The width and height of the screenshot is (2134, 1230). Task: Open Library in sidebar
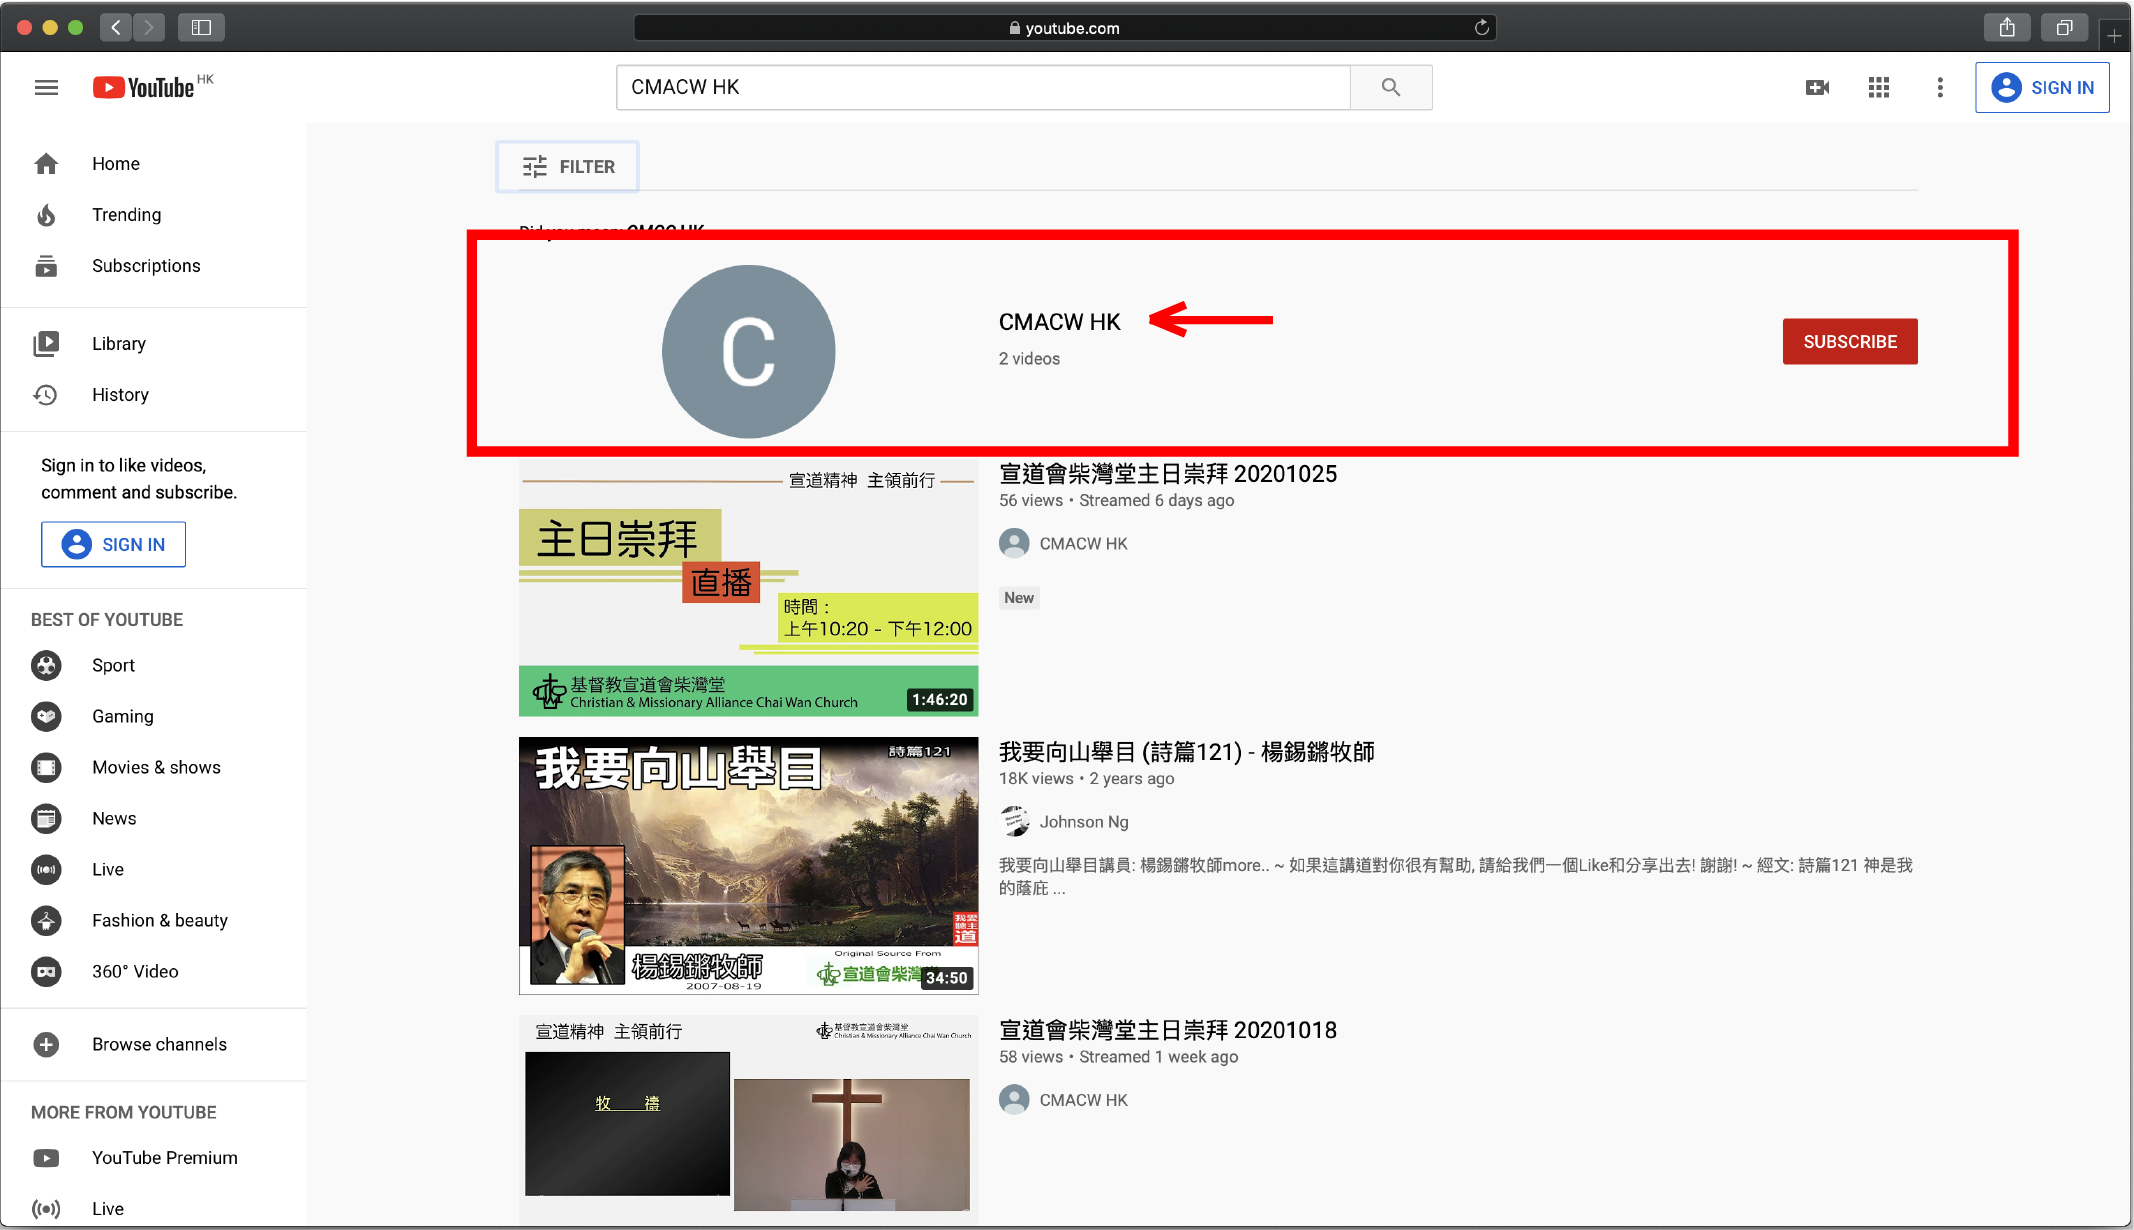(x=119, y=344)
